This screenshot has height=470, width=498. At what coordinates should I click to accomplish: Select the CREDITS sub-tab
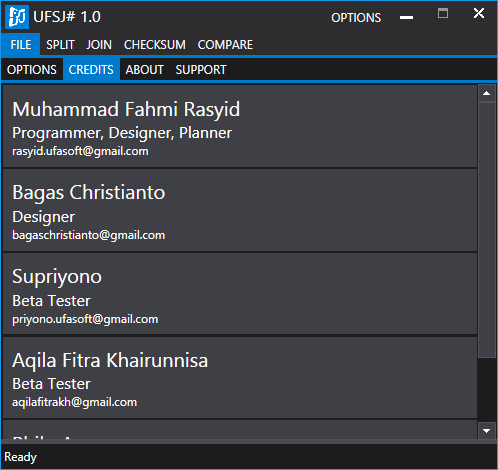(91, 70)
